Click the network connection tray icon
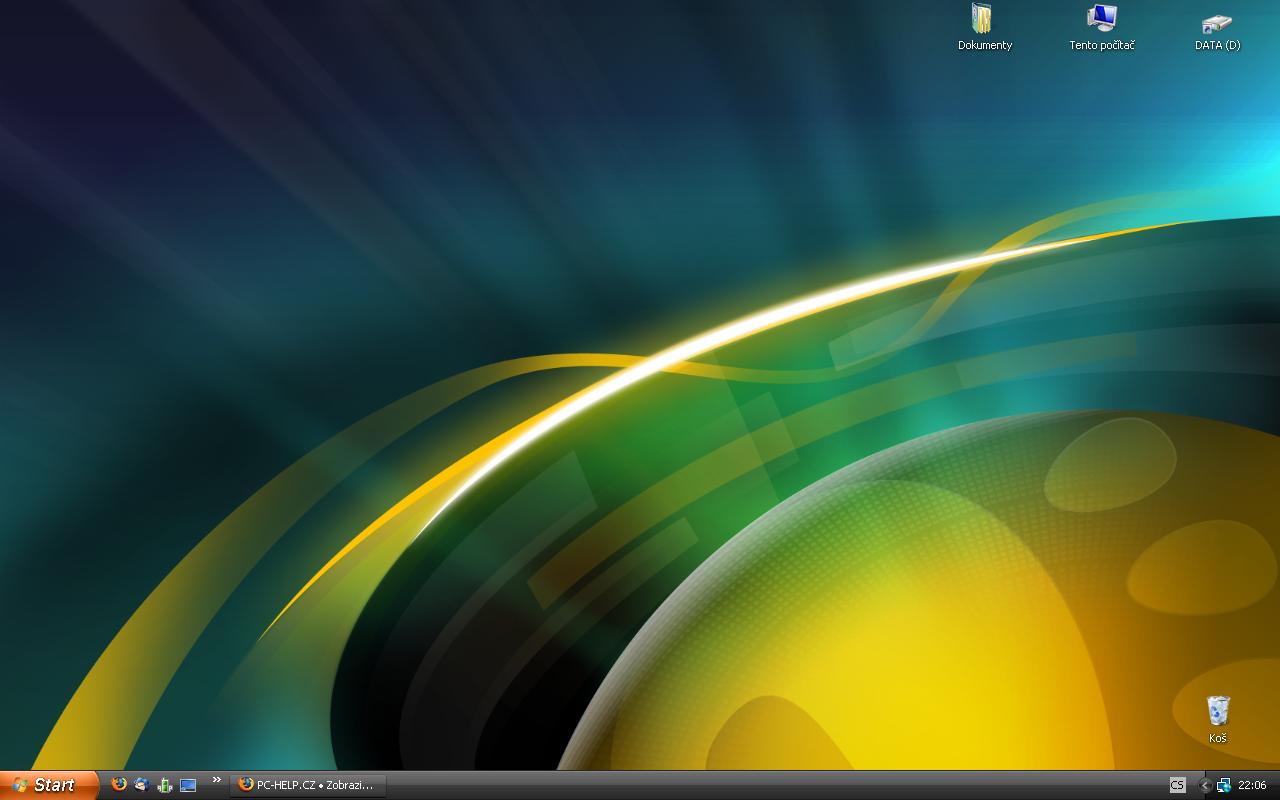The width and height of the screenshot is (1280, 800). coord(1223,785)
